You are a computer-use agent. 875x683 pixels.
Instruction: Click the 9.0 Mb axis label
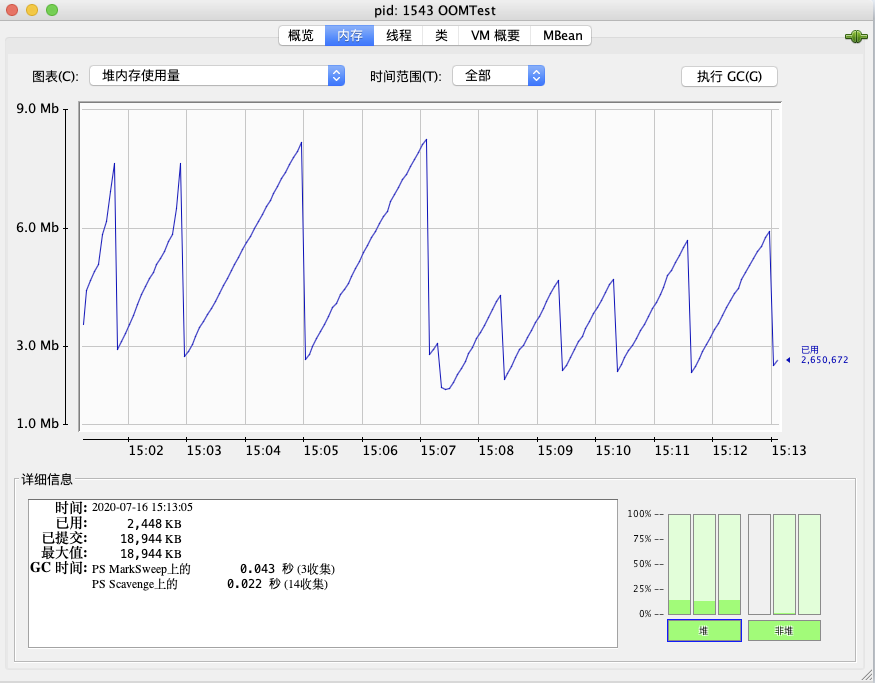tap(37, 108)
